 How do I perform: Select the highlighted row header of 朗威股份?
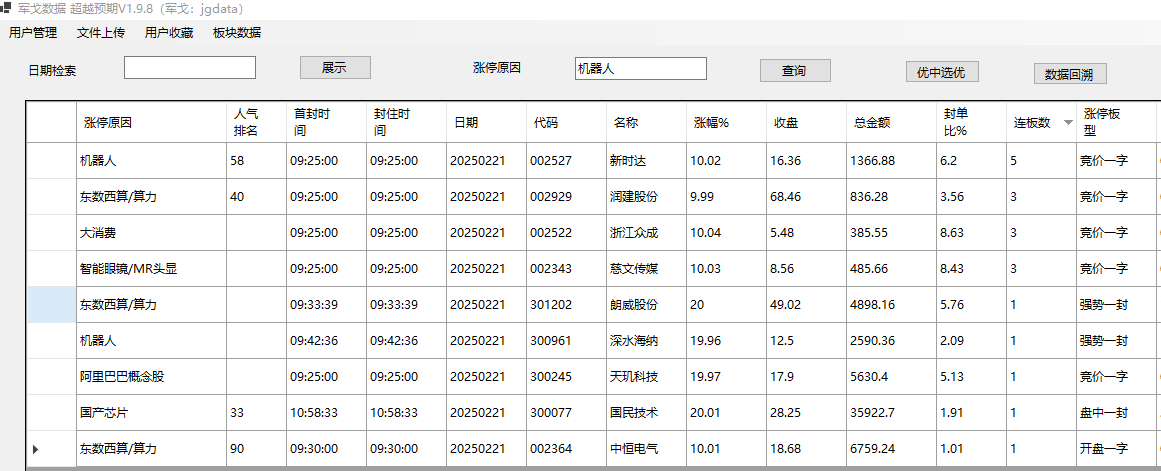(x=51, y=304)
